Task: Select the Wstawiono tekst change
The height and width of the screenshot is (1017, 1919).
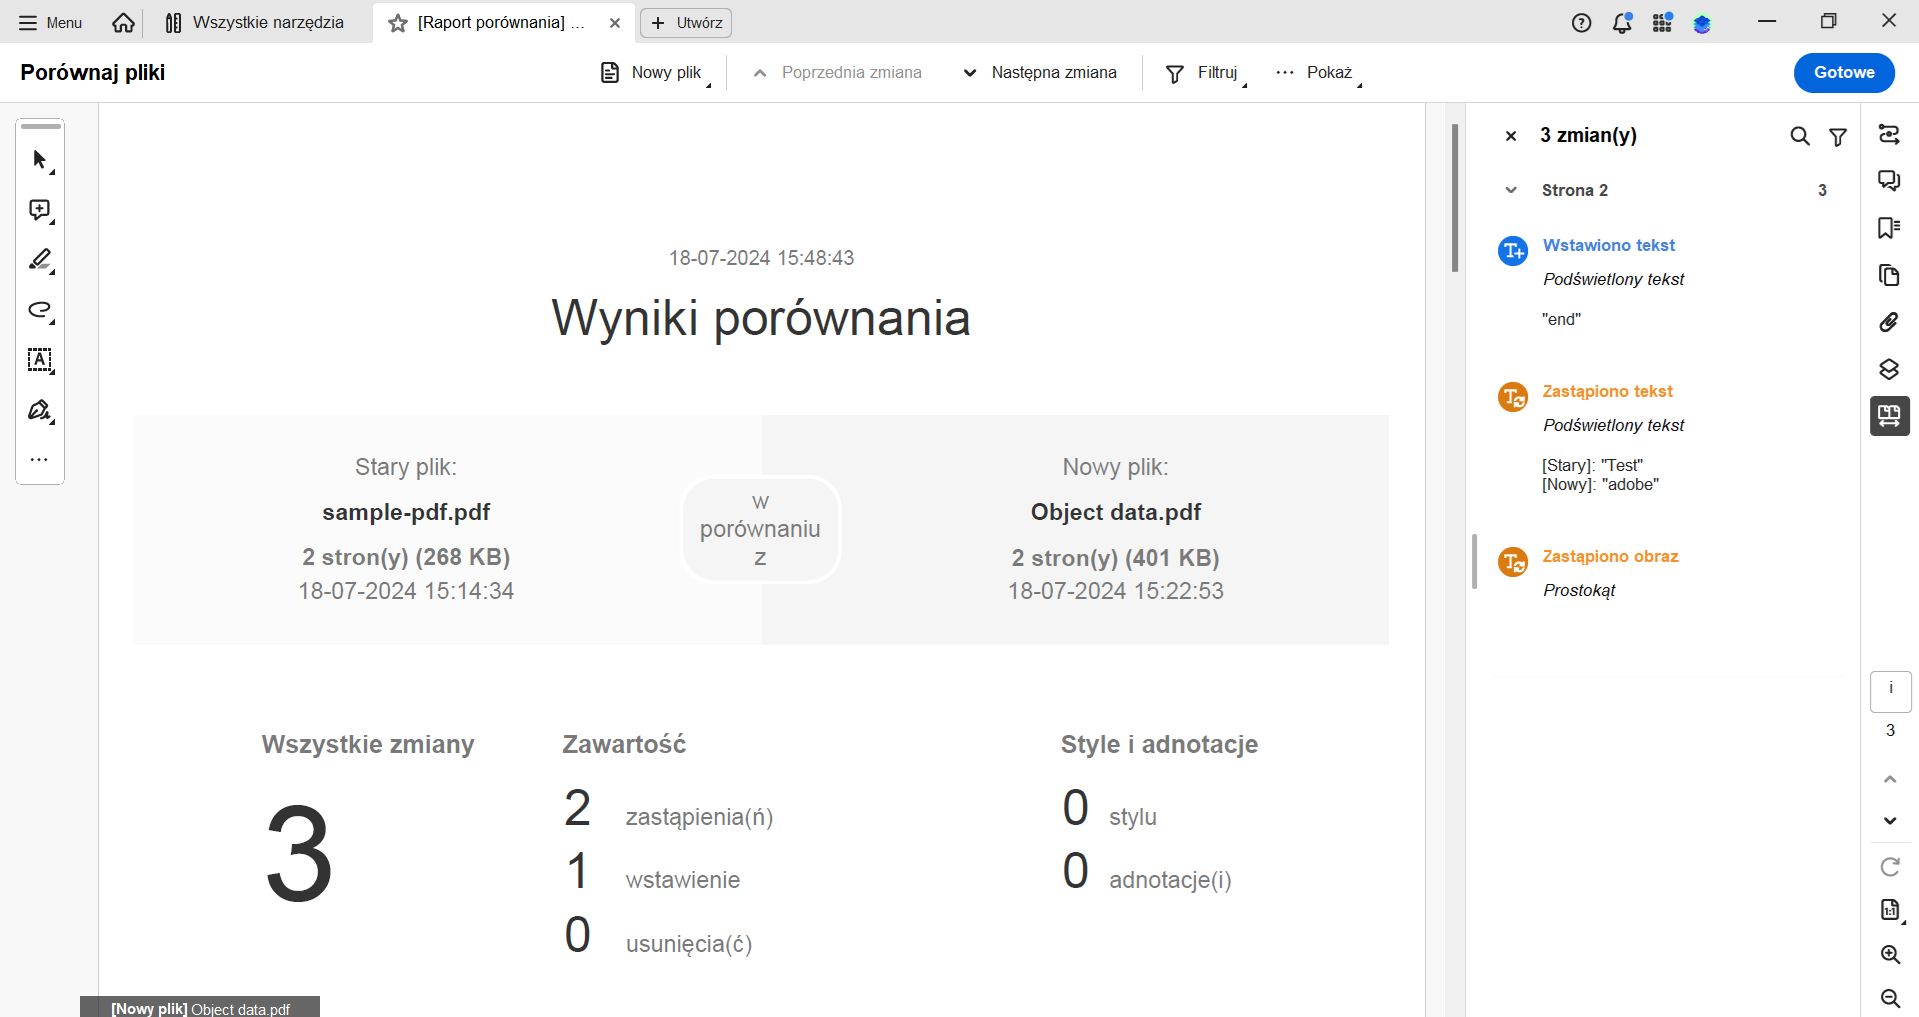Action: (1608, 245)
